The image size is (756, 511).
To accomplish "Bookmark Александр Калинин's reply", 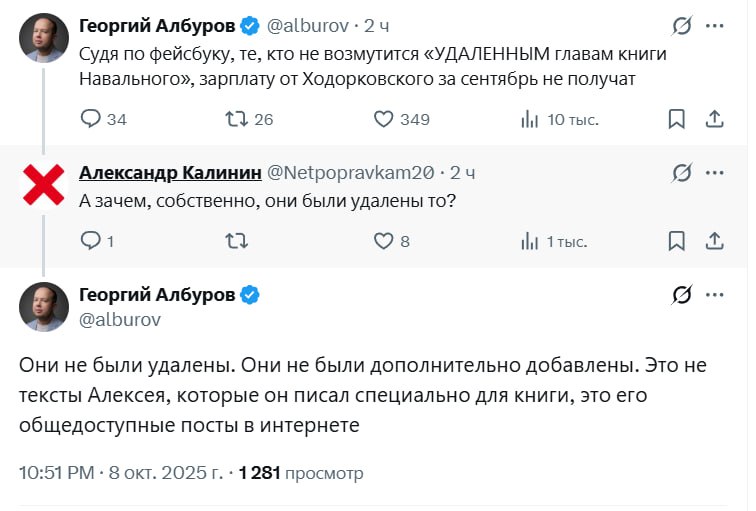I will (677, 241).
